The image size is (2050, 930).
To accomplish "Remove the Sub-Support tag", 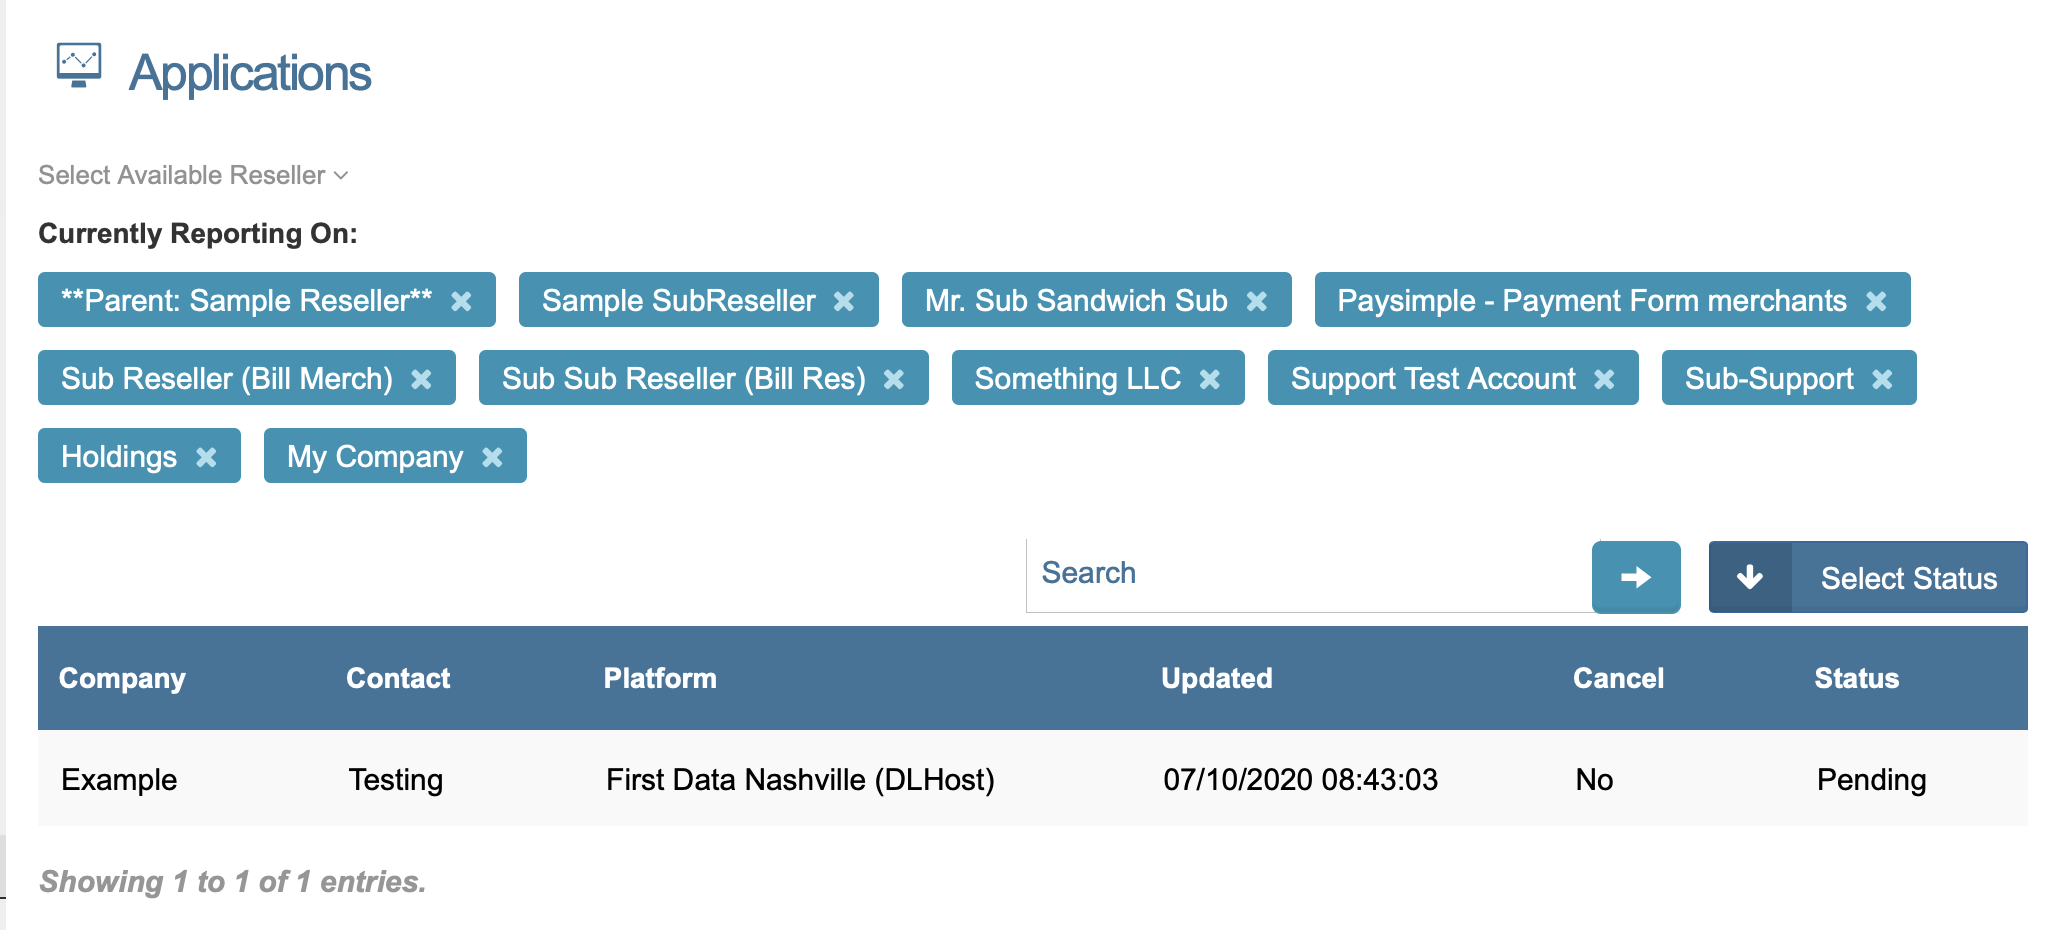I will coord(1882,379).
